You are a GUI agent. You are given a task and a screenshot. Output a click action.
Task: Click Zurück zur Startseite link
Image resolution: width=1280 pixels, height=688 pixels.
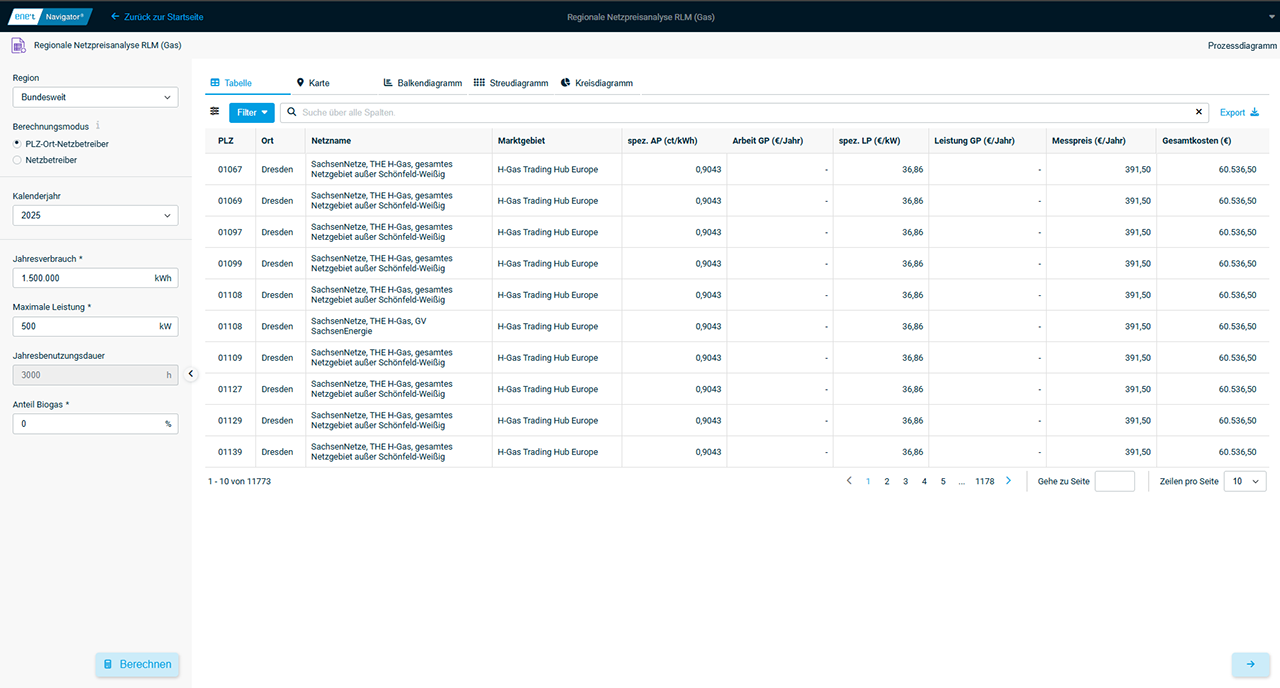pos(157,17)
